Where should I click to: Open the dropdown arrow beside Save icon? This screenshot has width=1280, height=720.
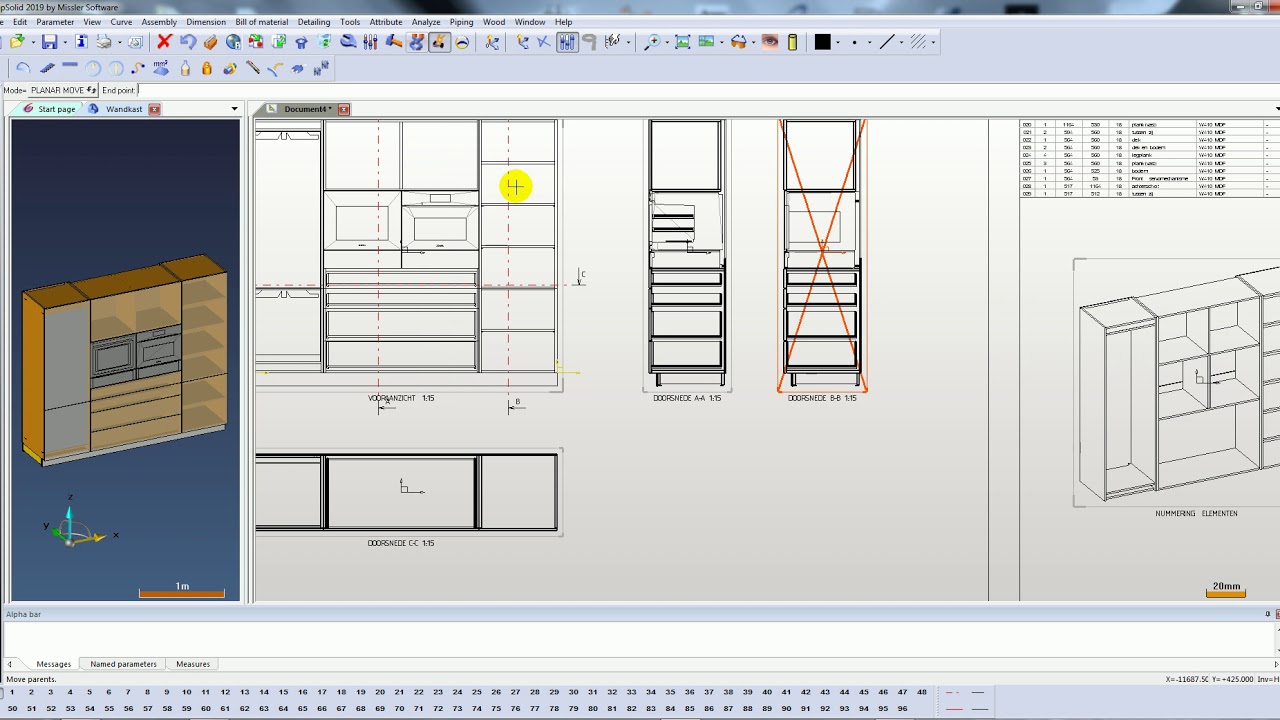[65, 42]
